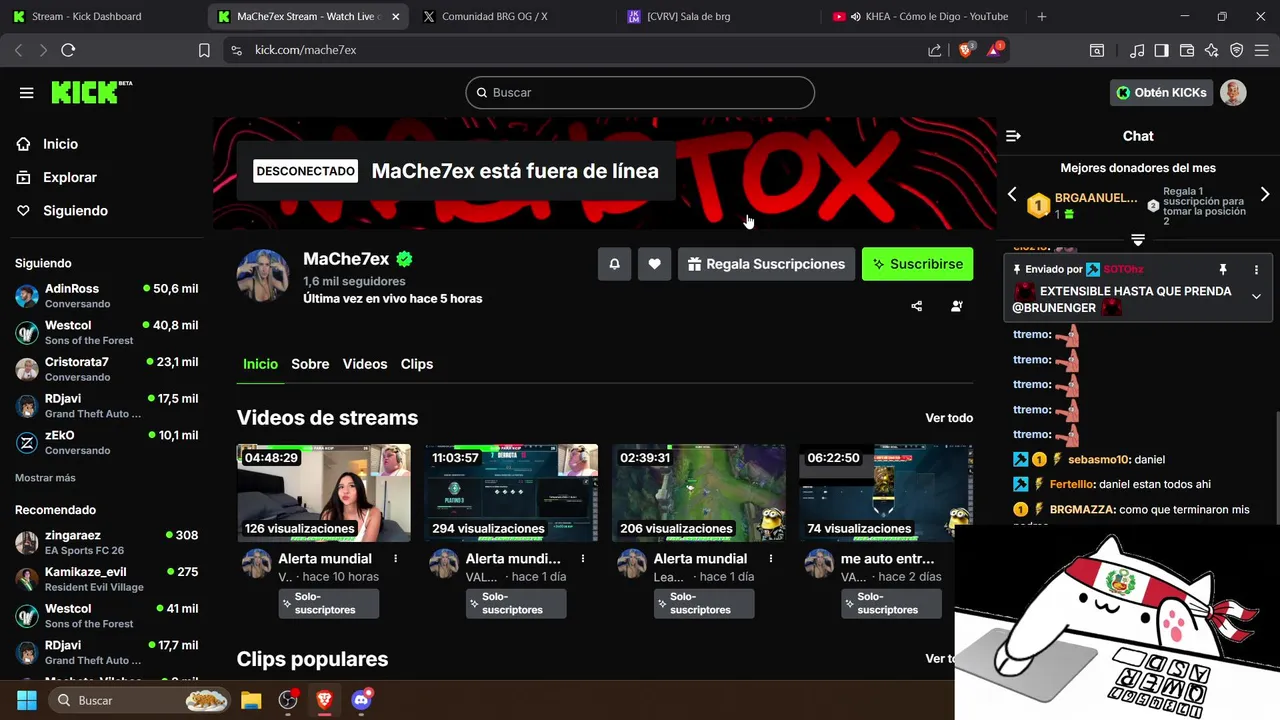Switch to KHEA YouTube tab
This screenshot has width=1280, height=720.
pos(922,16)
